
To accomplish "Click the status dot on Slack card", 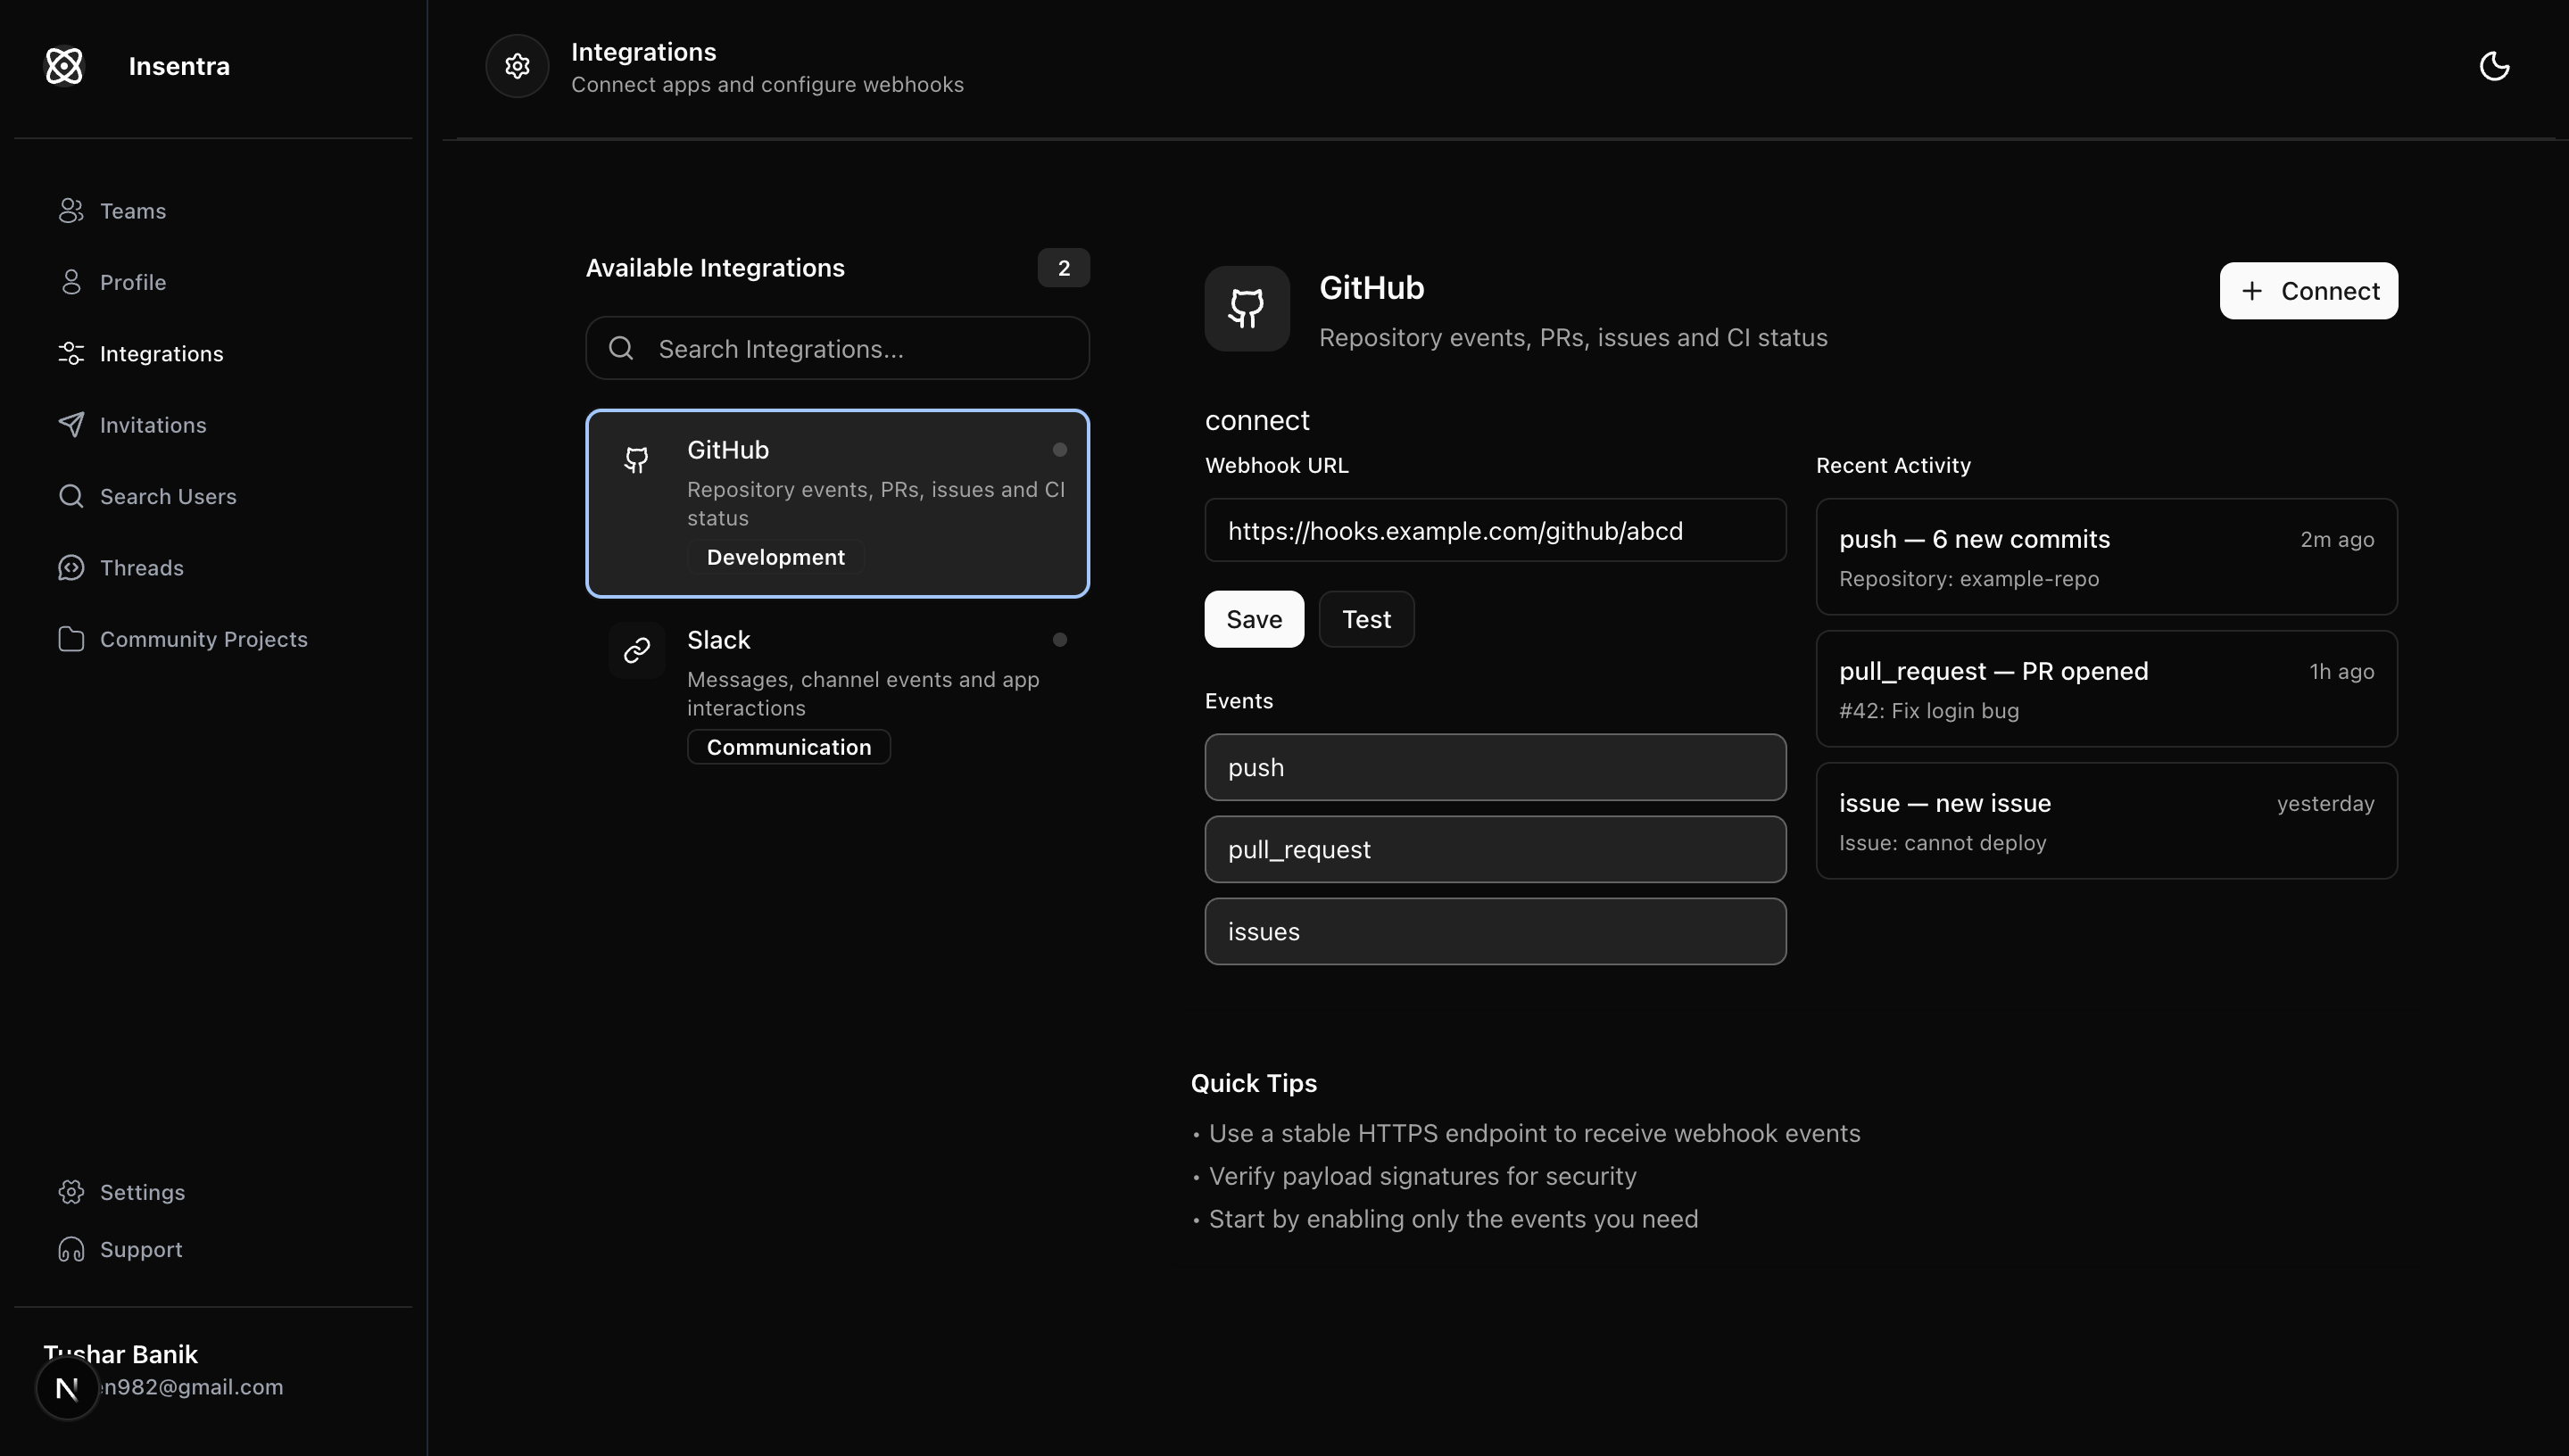I will point(1060,640).
